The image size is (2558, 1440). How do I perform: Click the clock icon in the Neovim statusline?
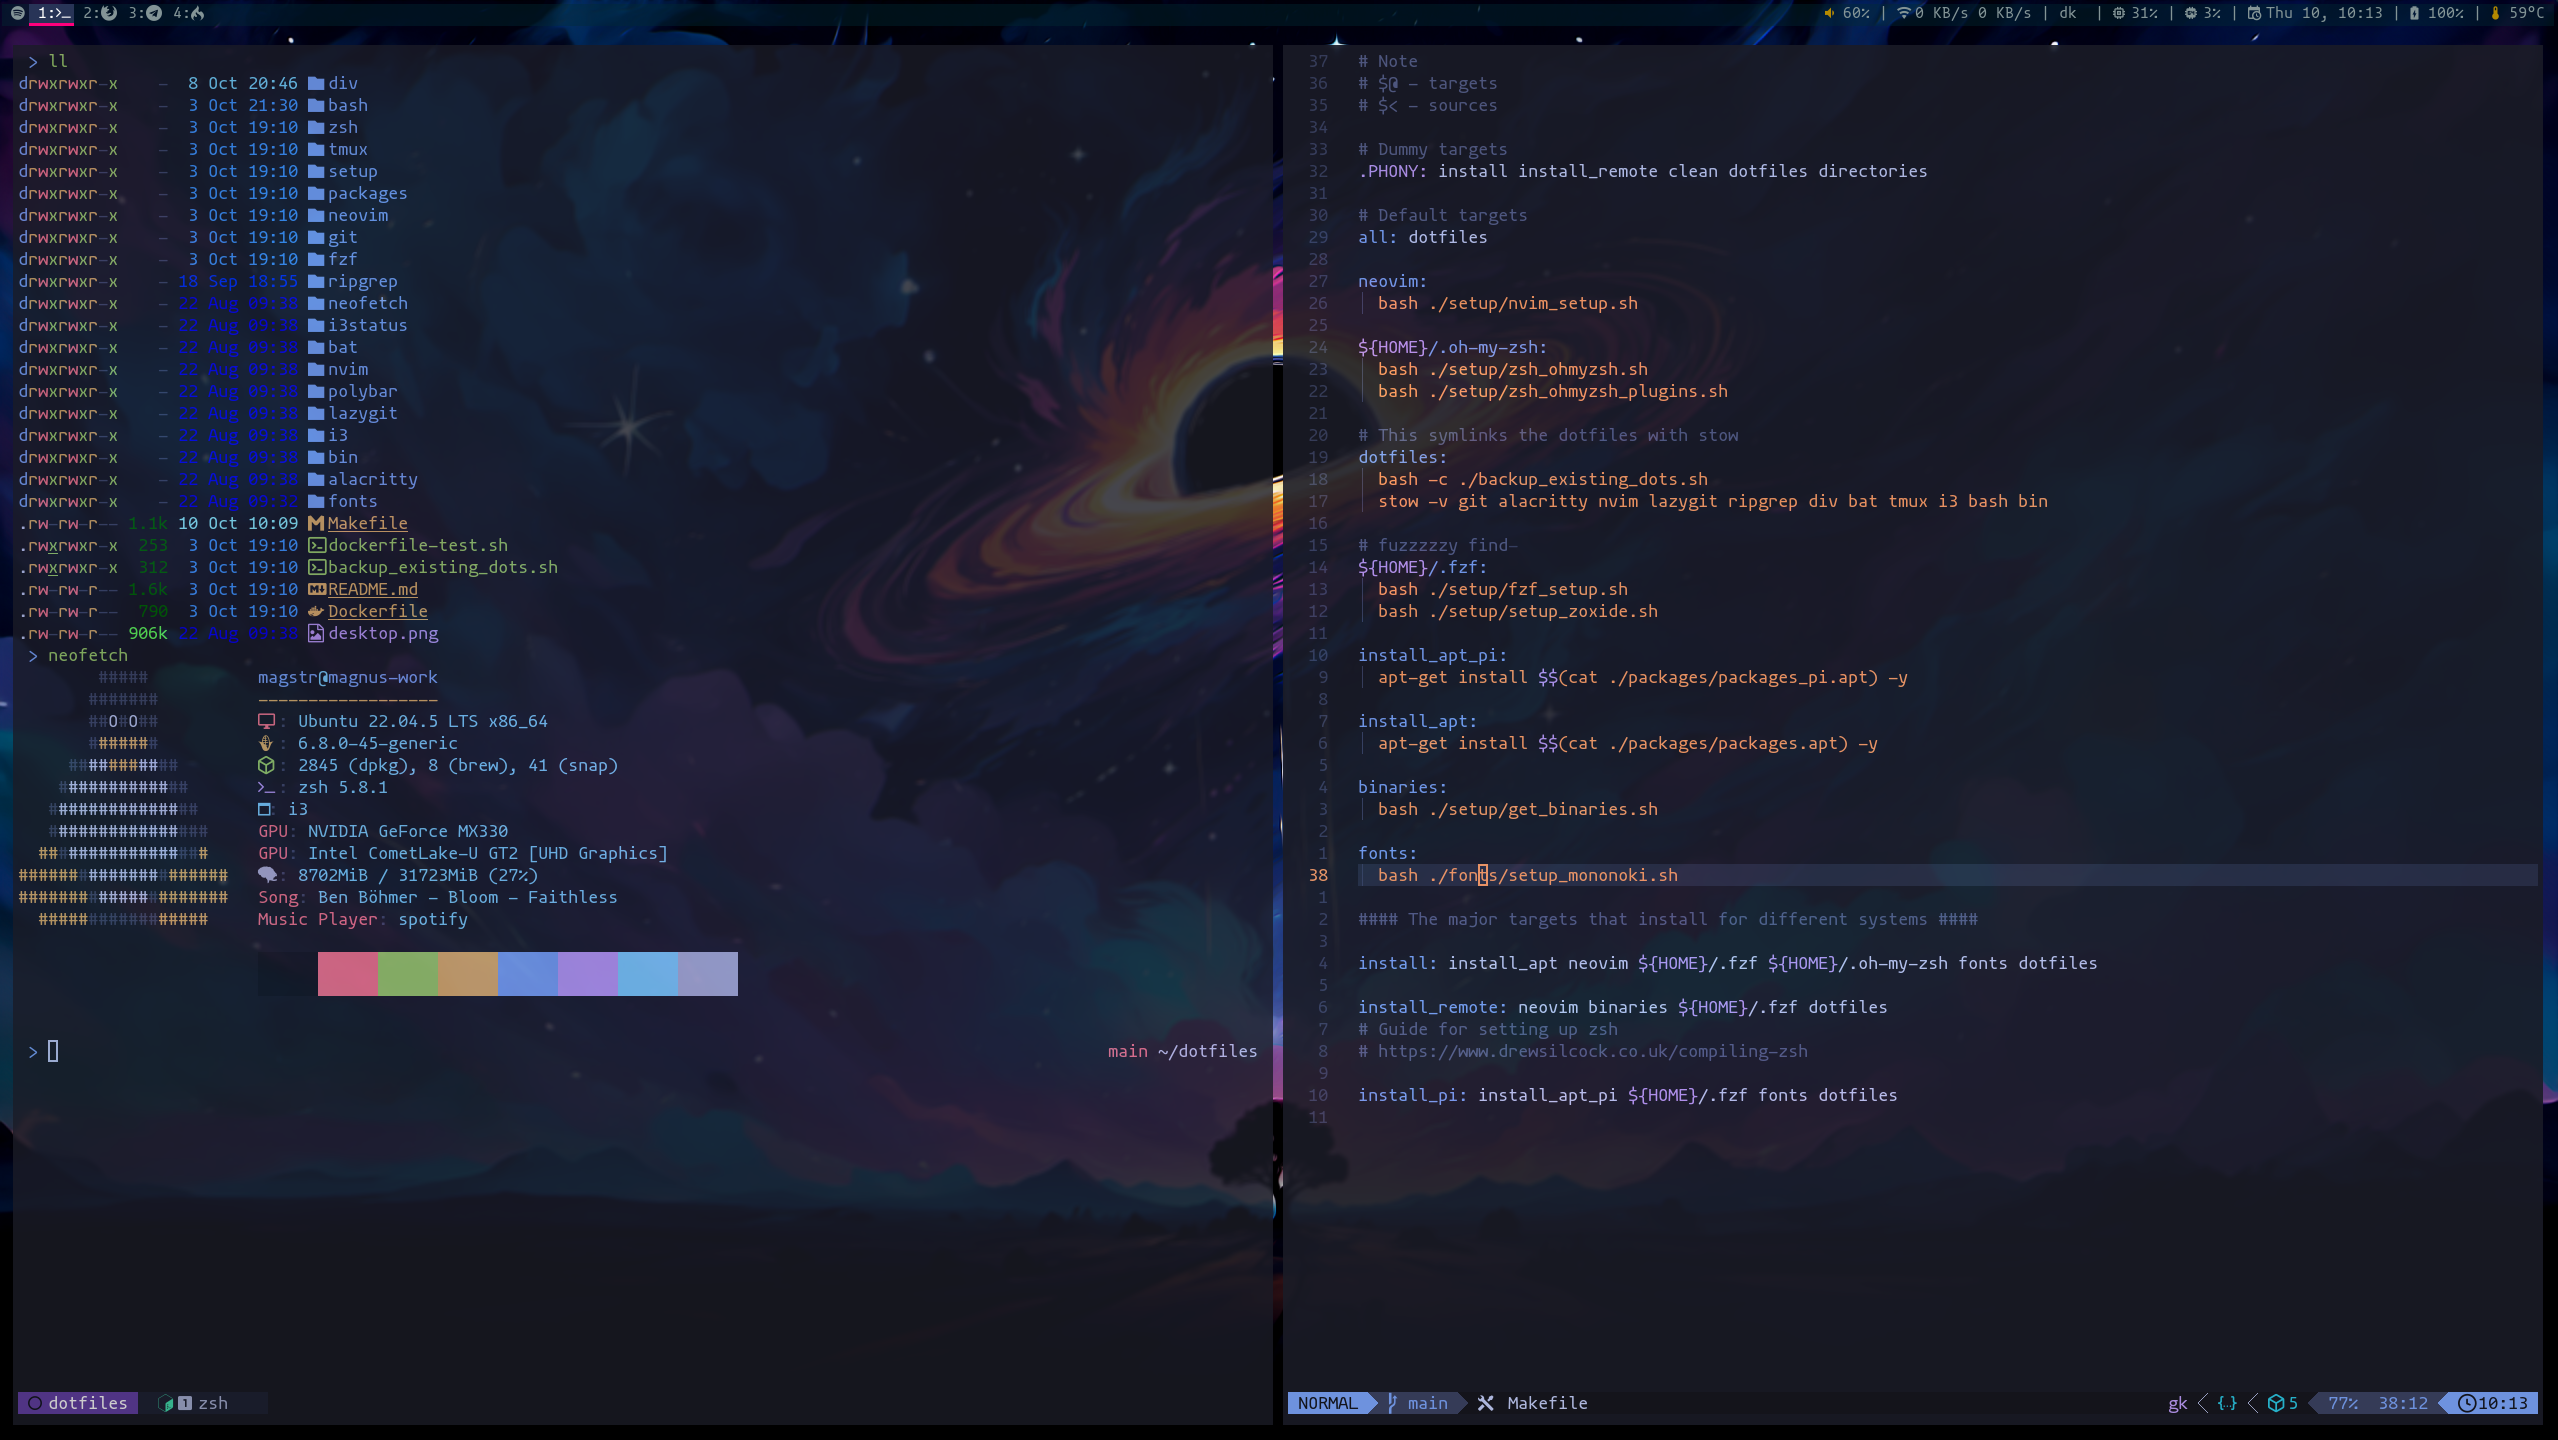(x=2467, y=1403)
